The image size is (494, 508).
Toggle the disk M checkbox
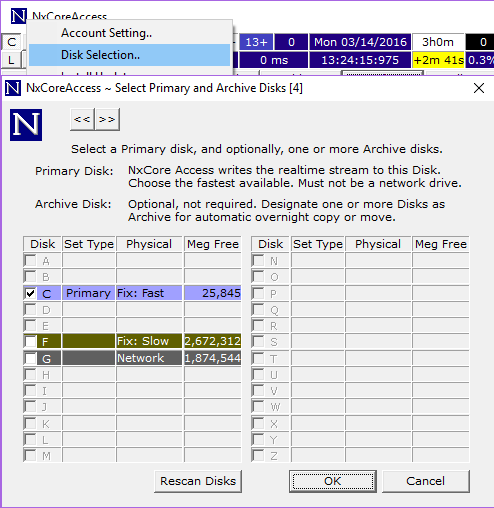(x=30, y=455)
